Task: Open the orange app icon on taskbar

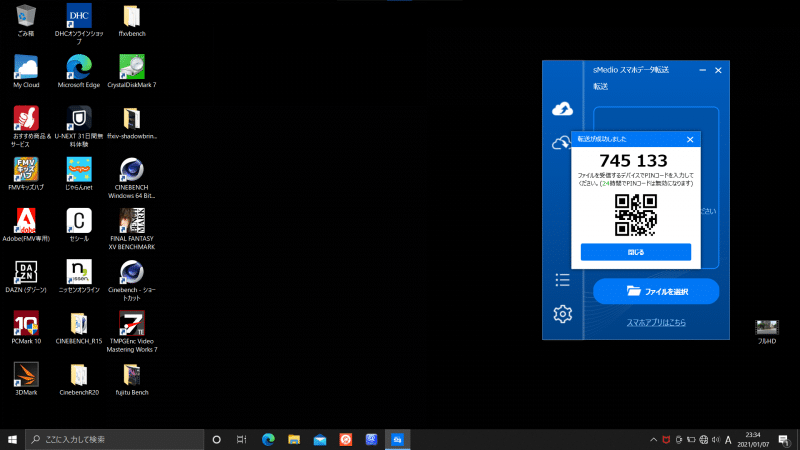Action: [345, 439]
